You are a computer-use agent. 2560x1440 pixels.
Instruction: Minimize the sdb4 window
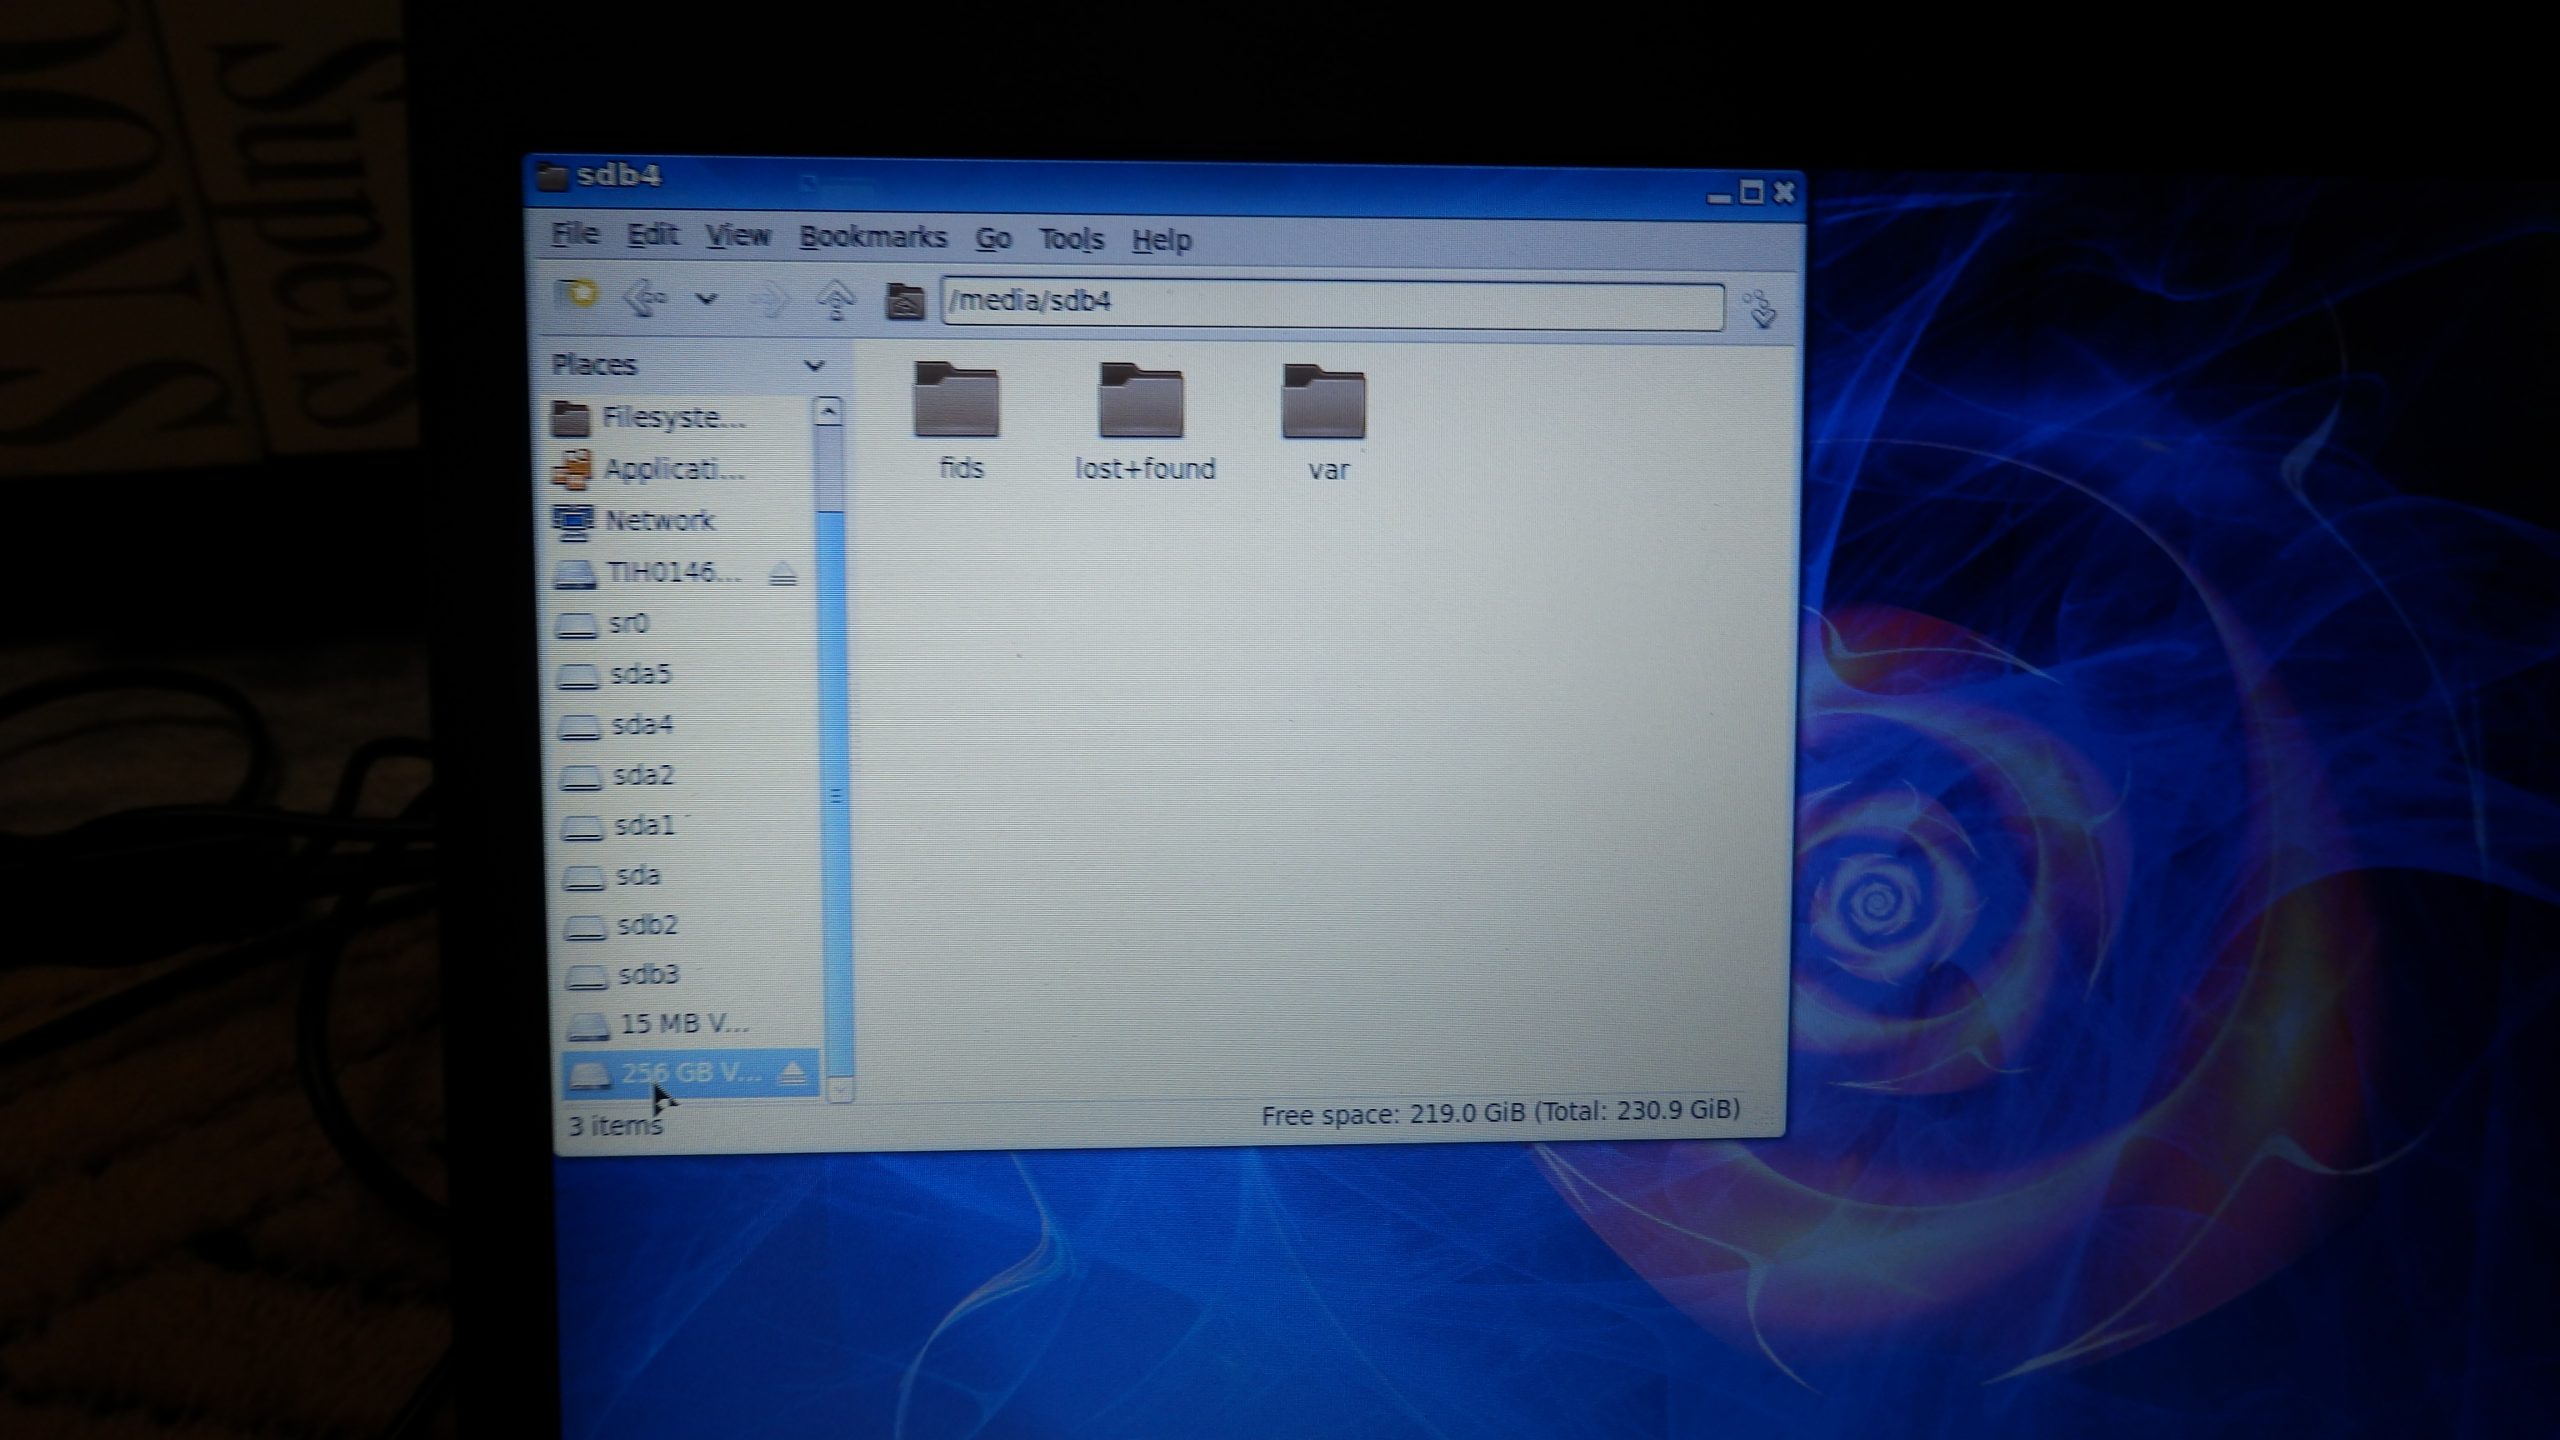[x=1719, y=197]
